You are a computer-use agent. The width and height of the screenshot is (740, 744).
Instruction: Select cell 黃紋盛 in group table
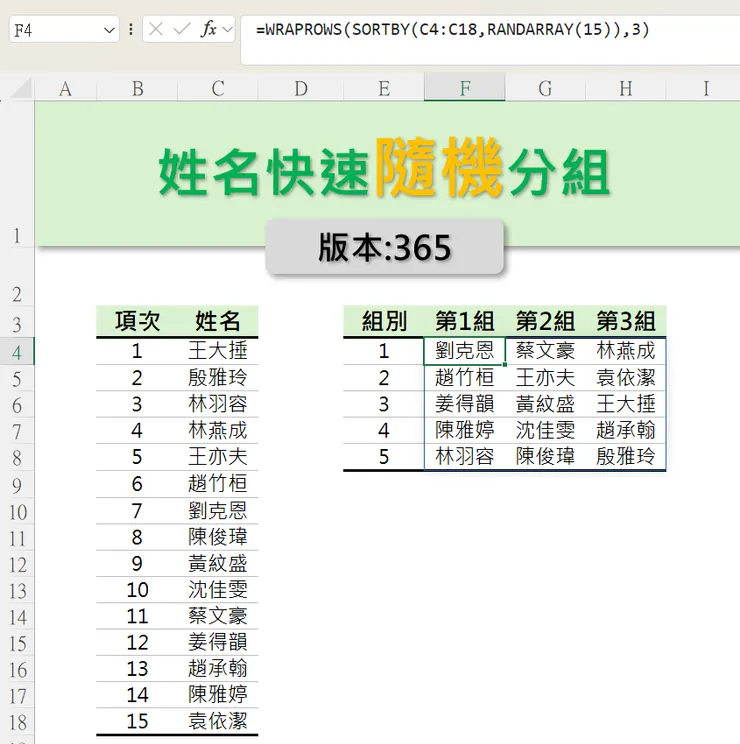[545, 404]
